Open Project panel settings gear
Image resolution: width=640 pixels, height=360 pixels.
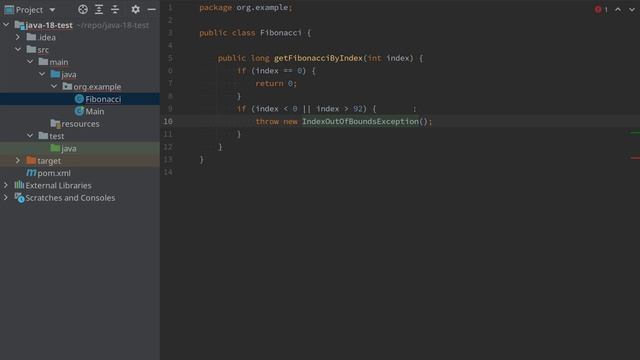coord(136,9)
